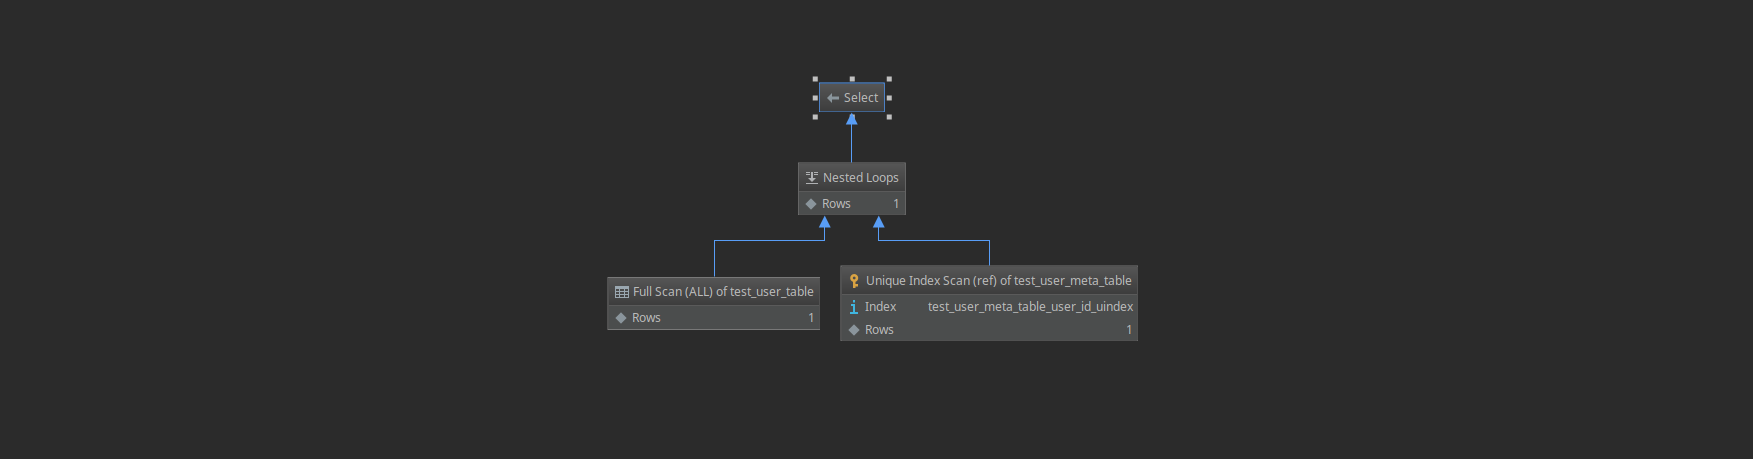Select the Rows value row of Nested Loops

coord(852,204)
